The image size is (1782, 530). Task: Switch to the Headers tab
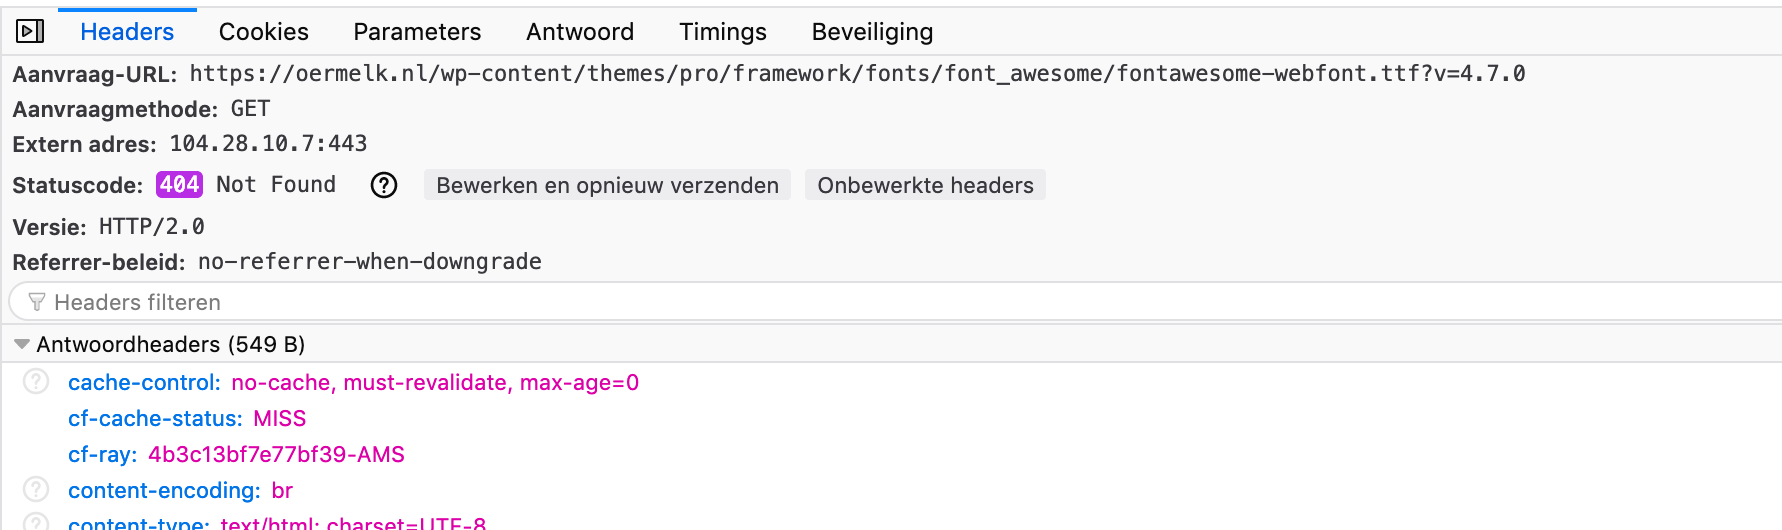click(x=127, y=32)
